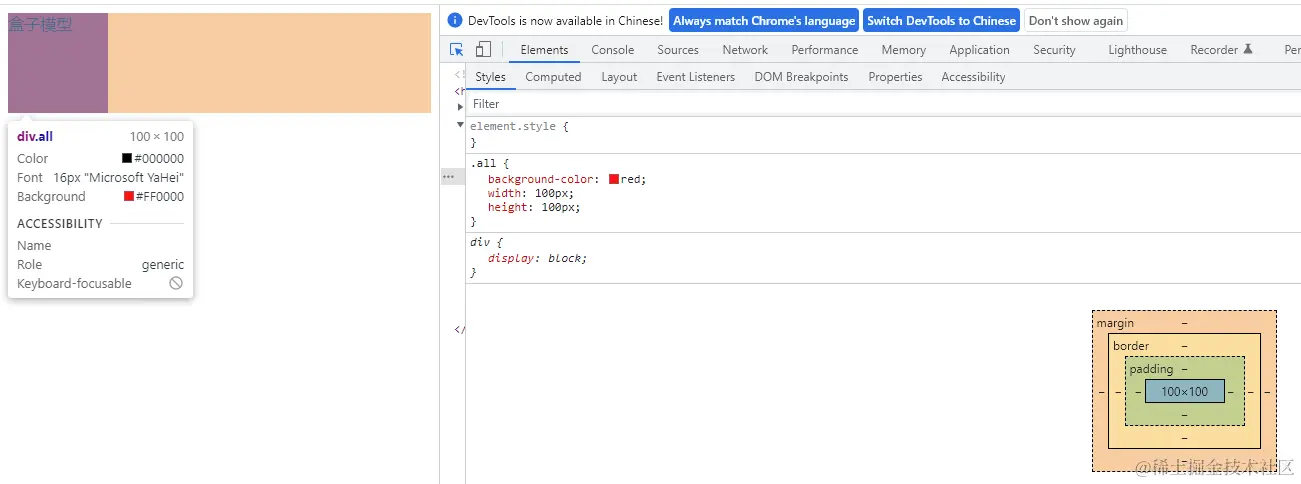Click the element.style selector text
This screenshot has width=1301, height=484.
[x=515, y=127]
